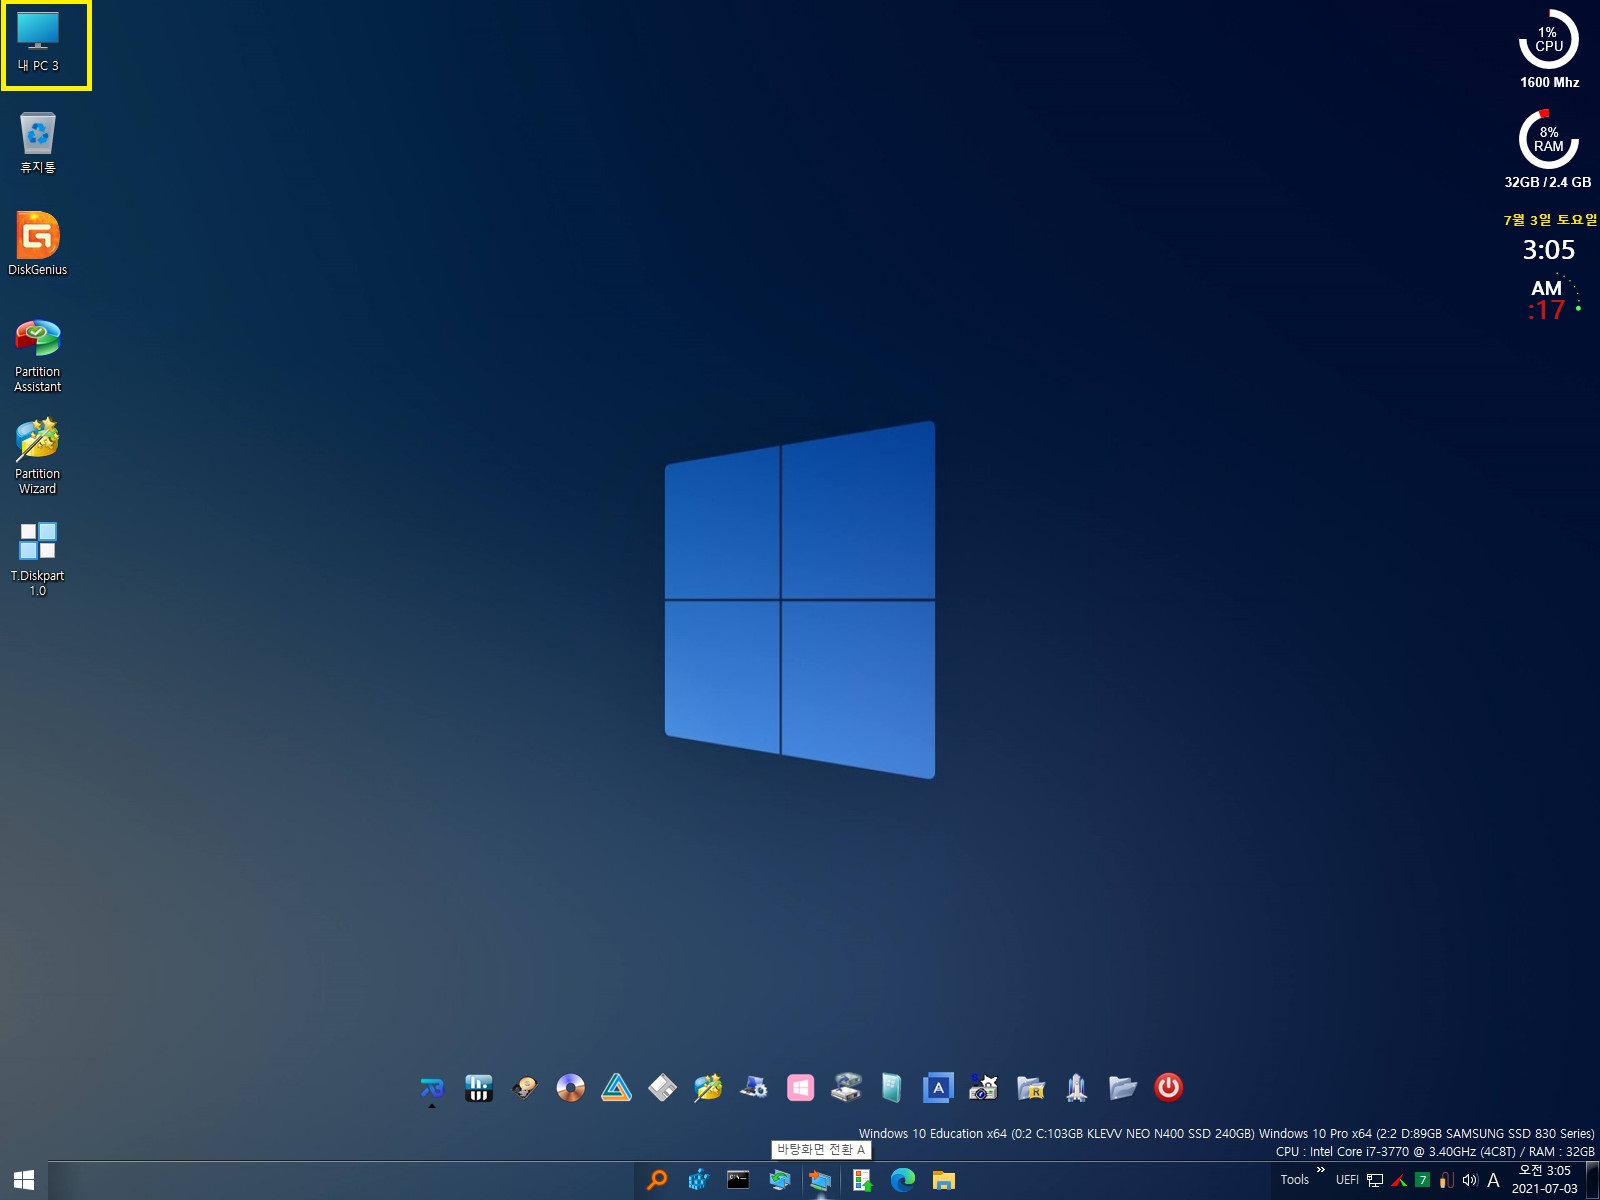Click the first blue logo icon in the dock
This screenshot has width=1600, height=1200.
click(x=432, y=1087)
